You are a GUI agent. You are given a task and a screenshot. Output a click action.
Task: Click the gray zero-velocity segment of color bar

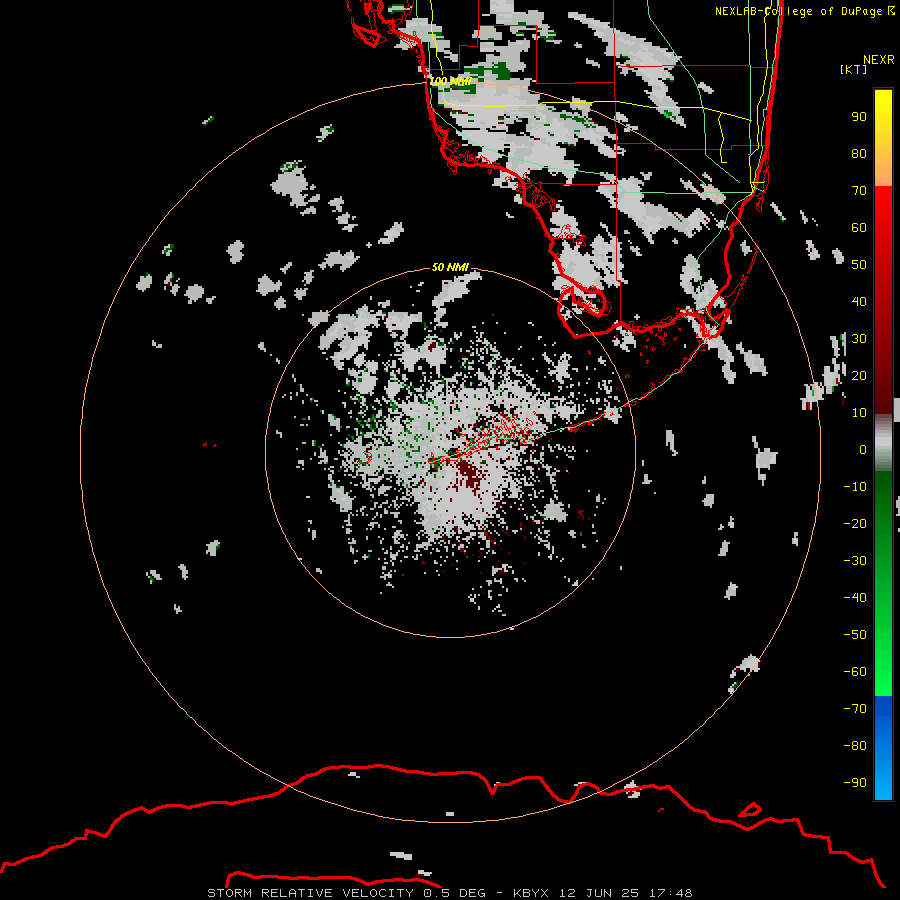[x=883, y=443]
